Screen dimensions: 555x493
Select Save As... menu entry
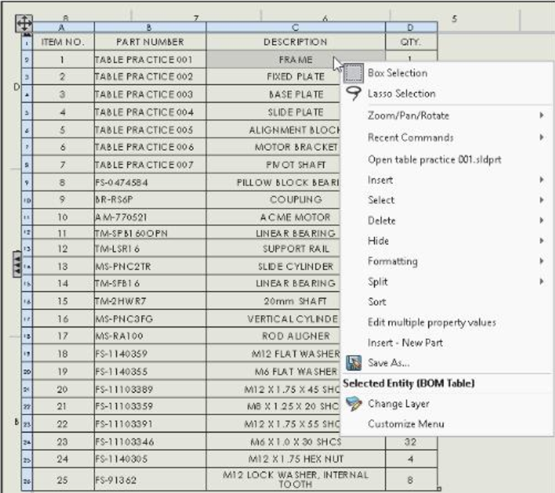[x=389, y=363]
